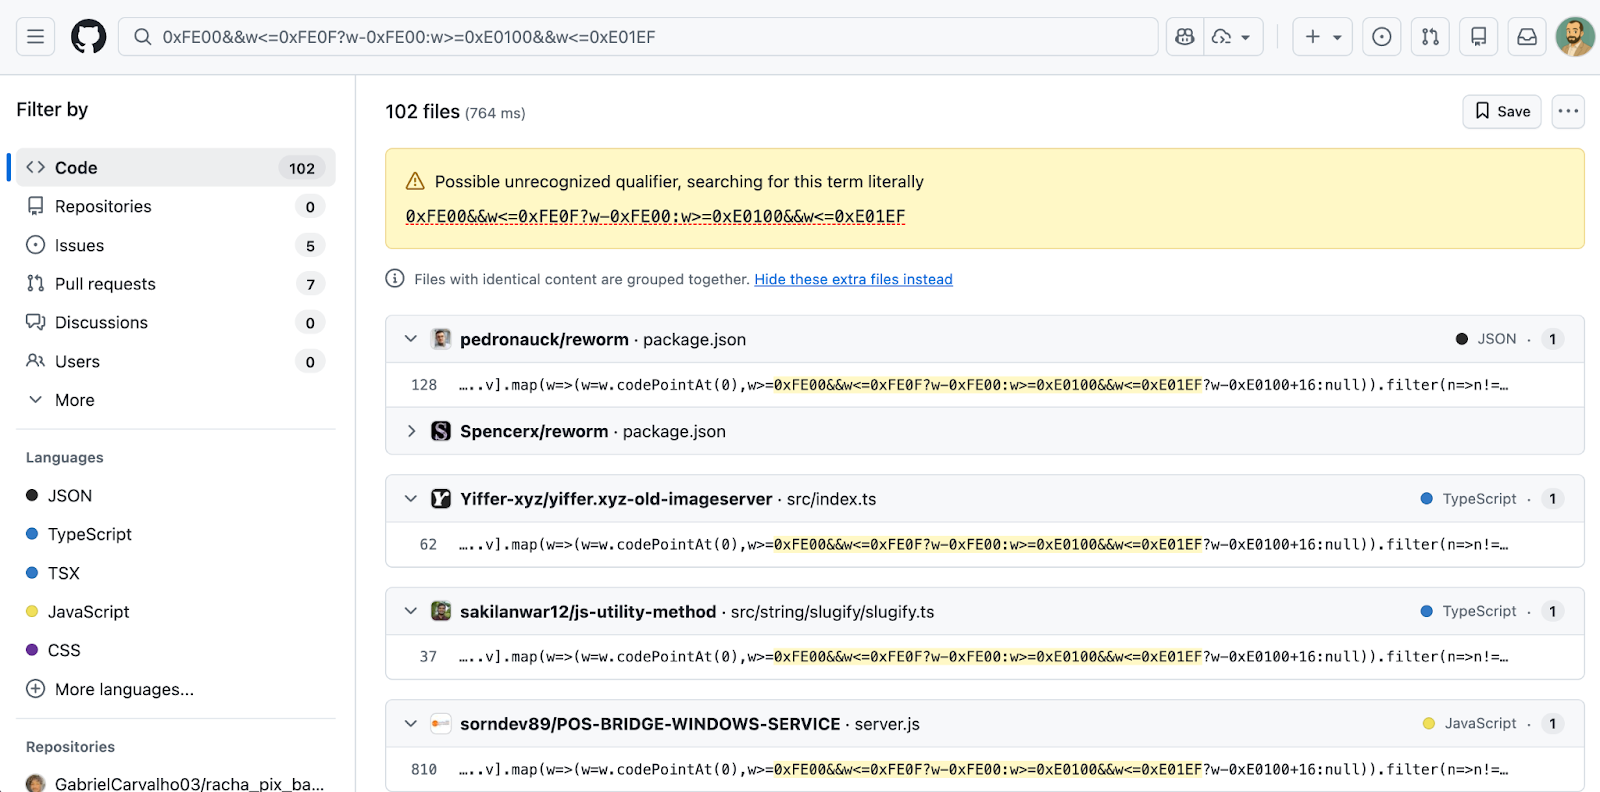
Task: Open line 810 in server.js
Action: point(424,770)
